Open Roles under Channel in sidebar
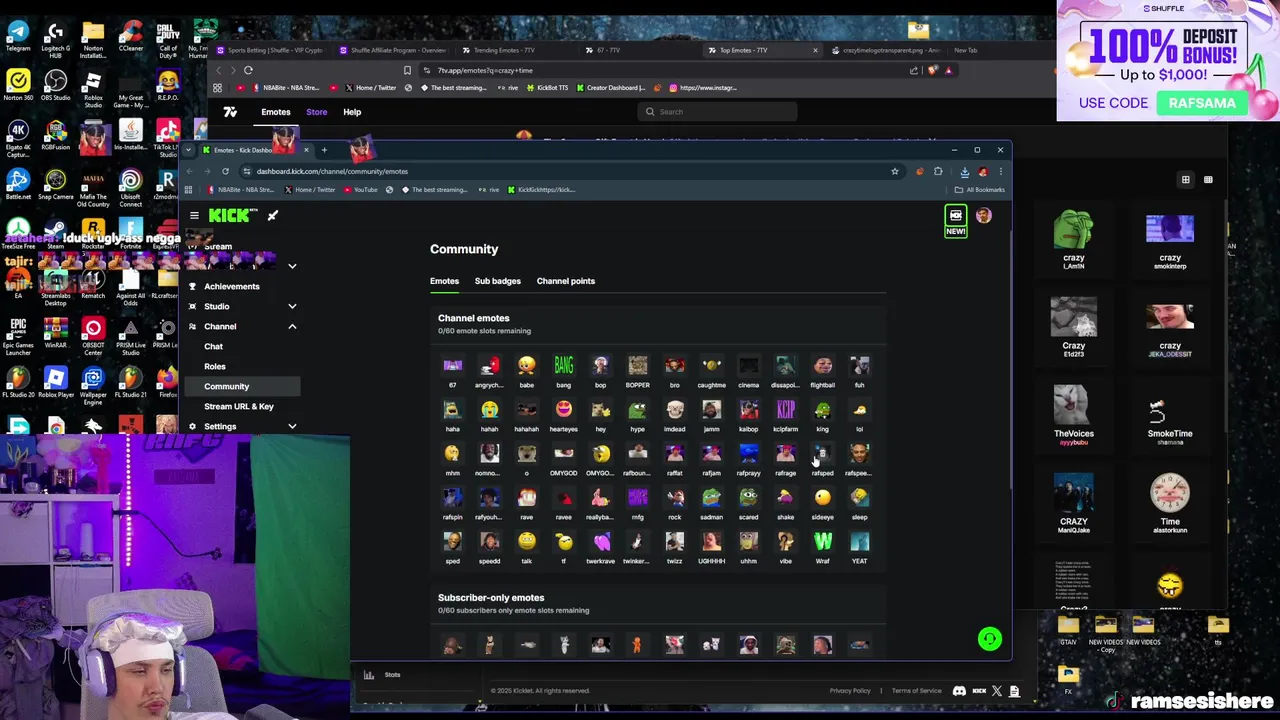 (x=215, y=366)
